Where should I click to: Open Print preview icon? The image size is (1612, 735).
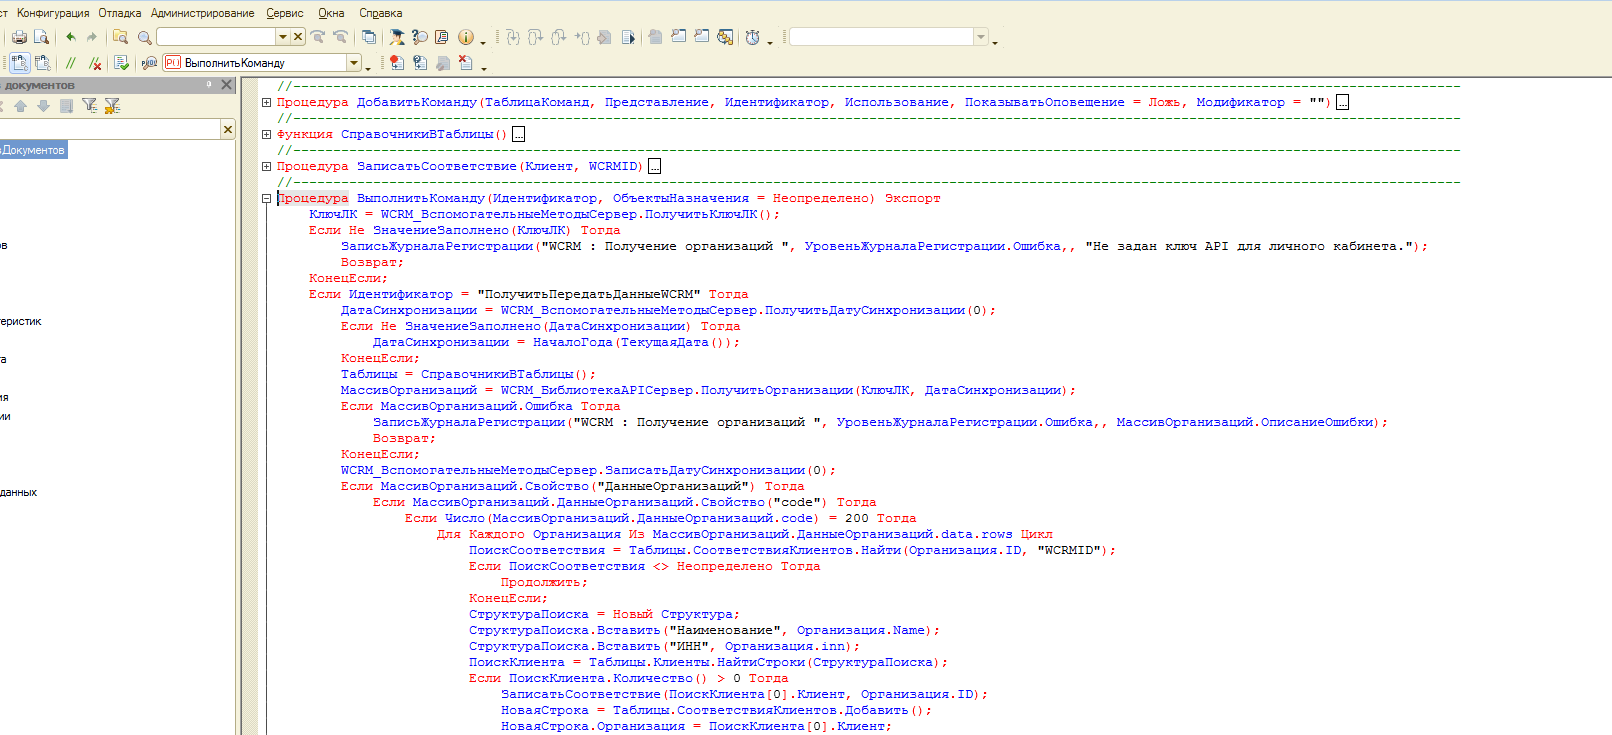(x=41, y=37)
